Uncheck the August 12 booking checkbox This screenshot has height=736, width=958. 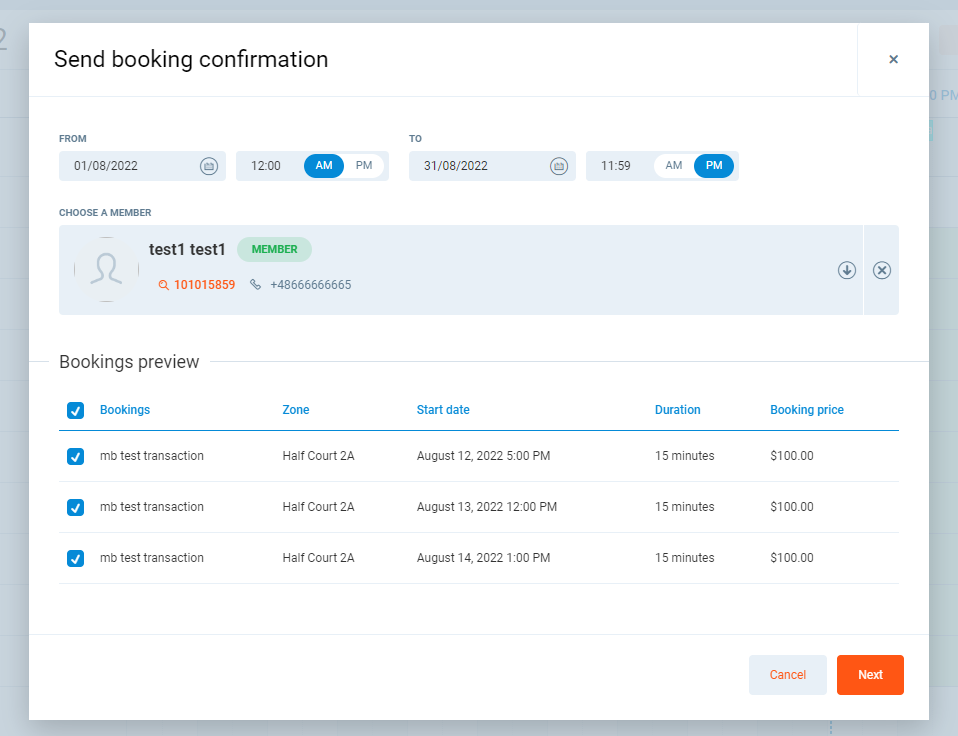pos(75,456)
